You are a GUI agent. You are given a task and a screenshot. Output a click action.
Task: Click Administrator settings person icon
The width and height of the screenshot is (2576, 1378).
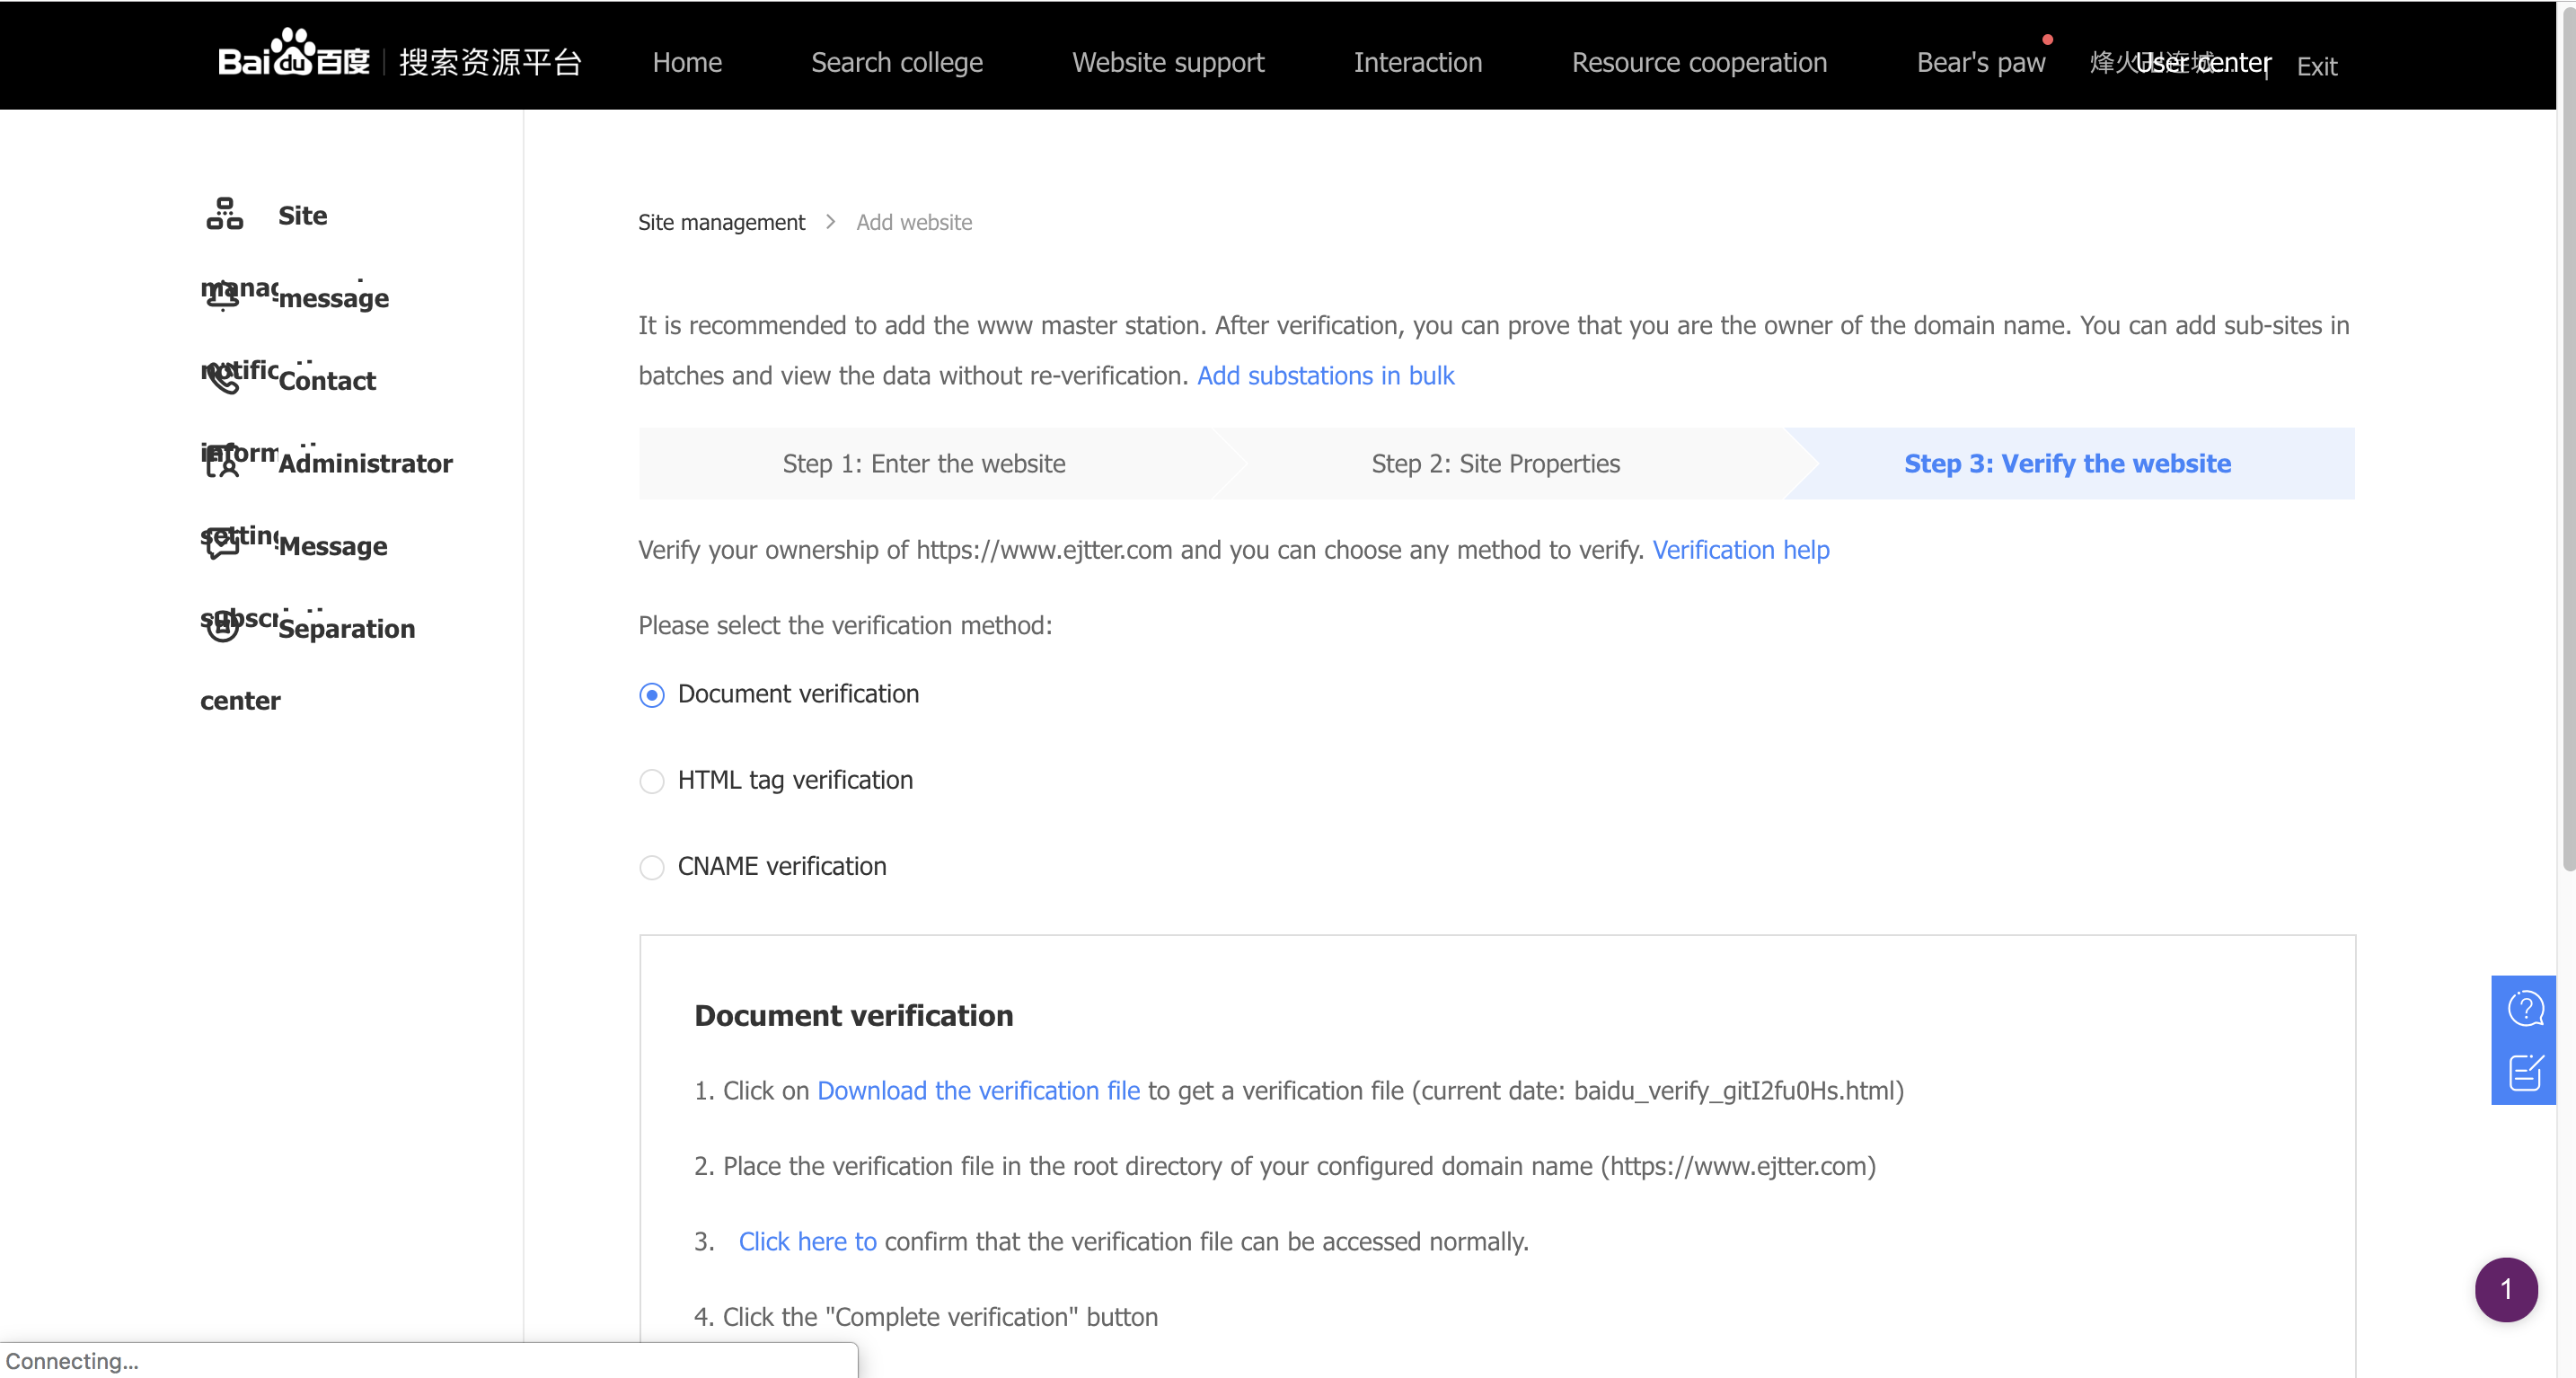click(222, 462)
